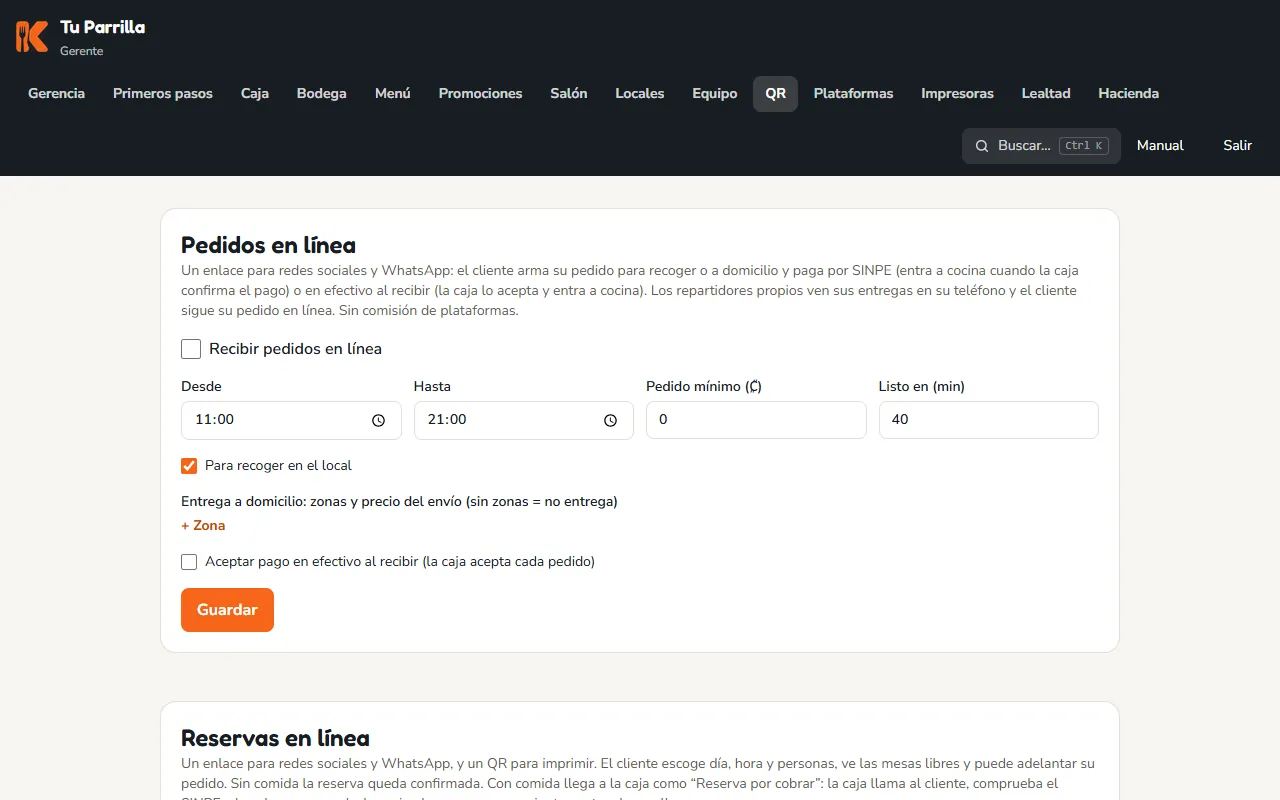
Task: Open time picker clock in Desde field
Action: click(378, 420)
